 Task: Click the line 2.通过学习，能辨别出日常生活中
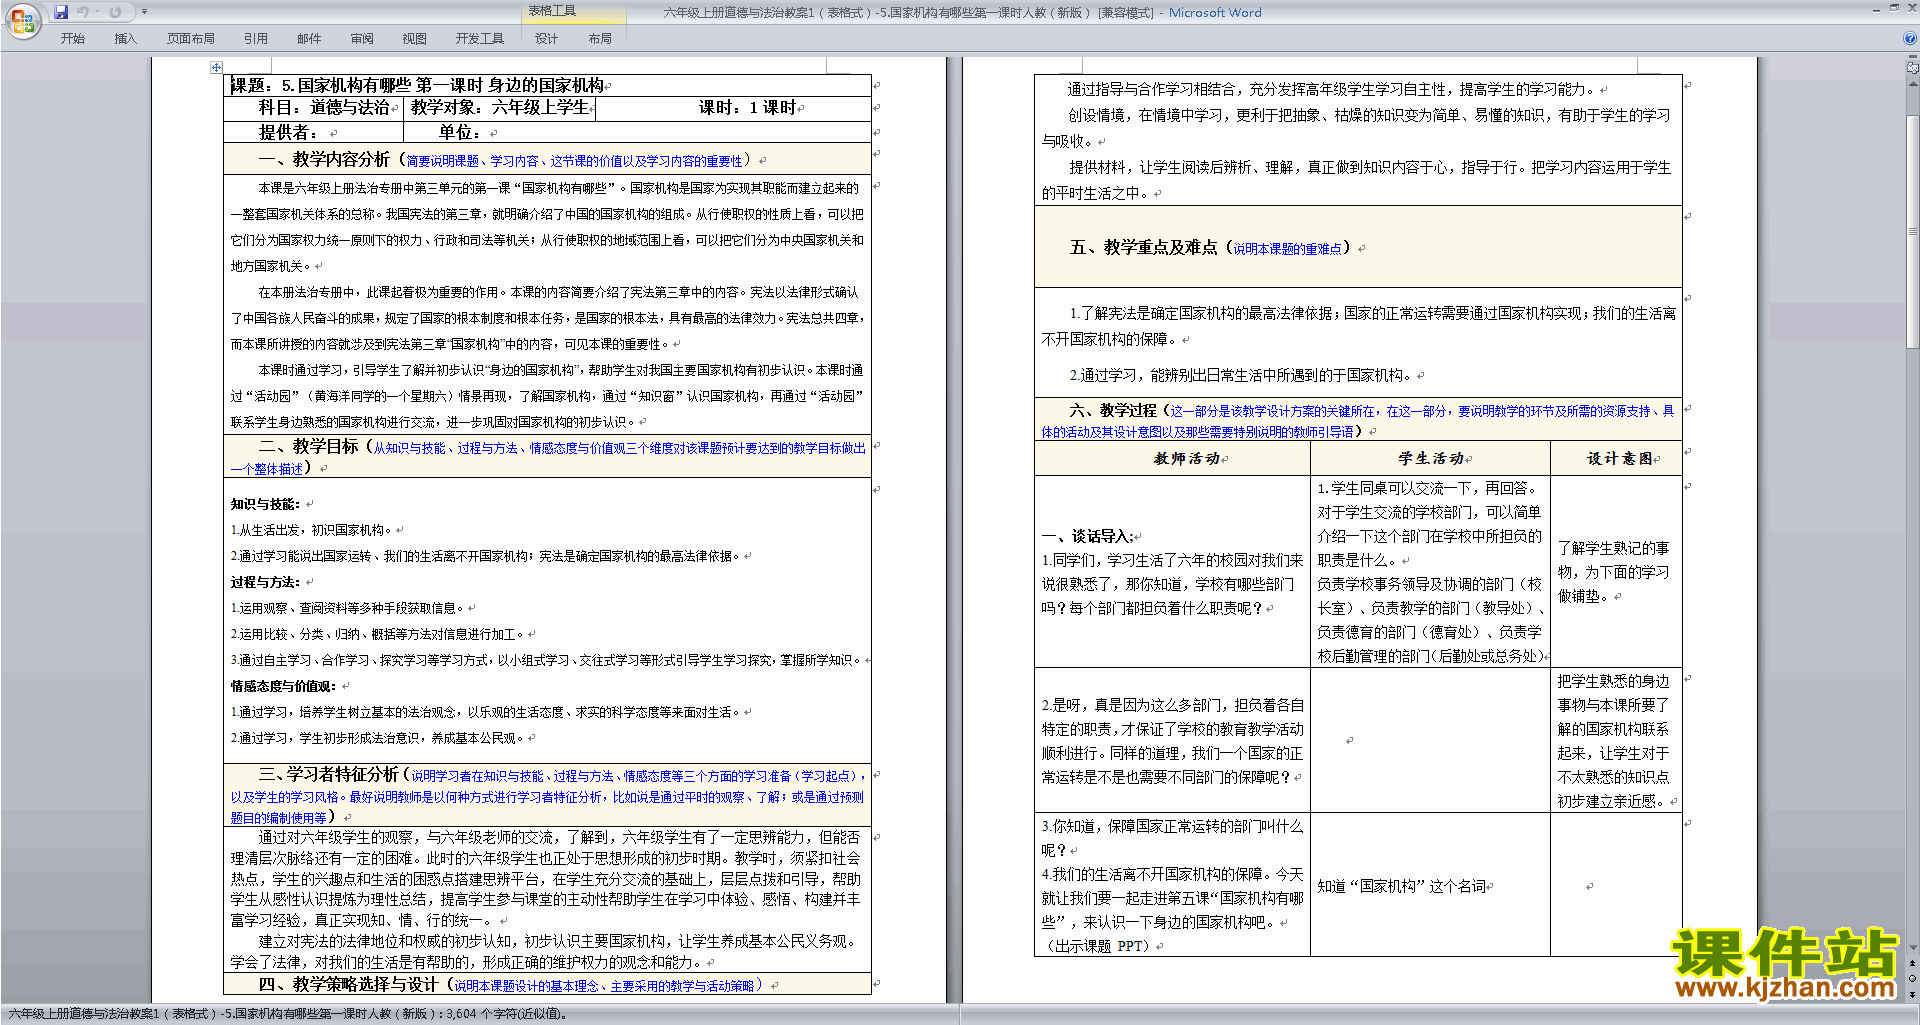(x=1241, y=376)
